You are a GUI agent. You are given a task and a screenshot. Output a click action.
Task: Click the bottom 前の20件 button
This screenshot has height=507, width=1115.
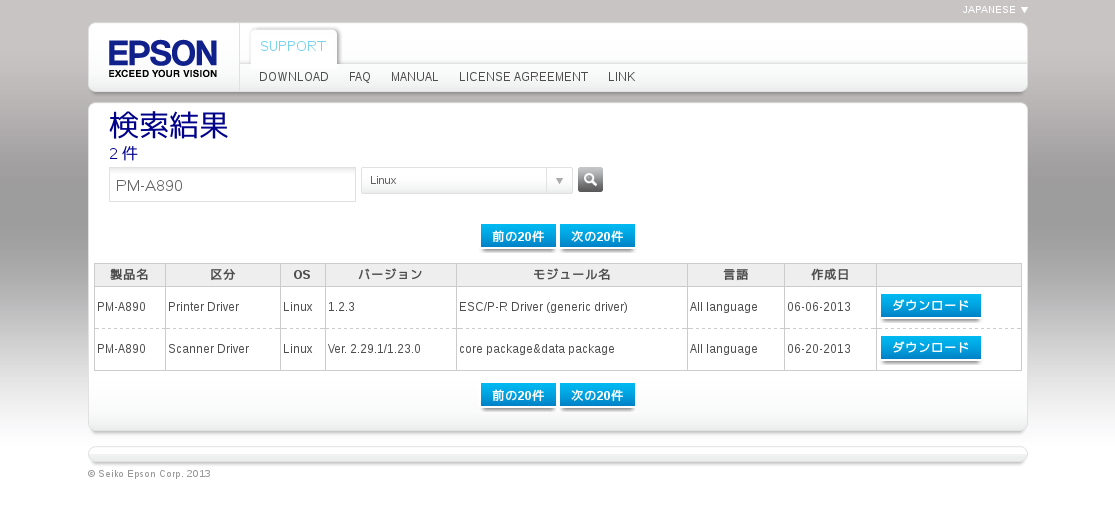[x=518, y=395]
